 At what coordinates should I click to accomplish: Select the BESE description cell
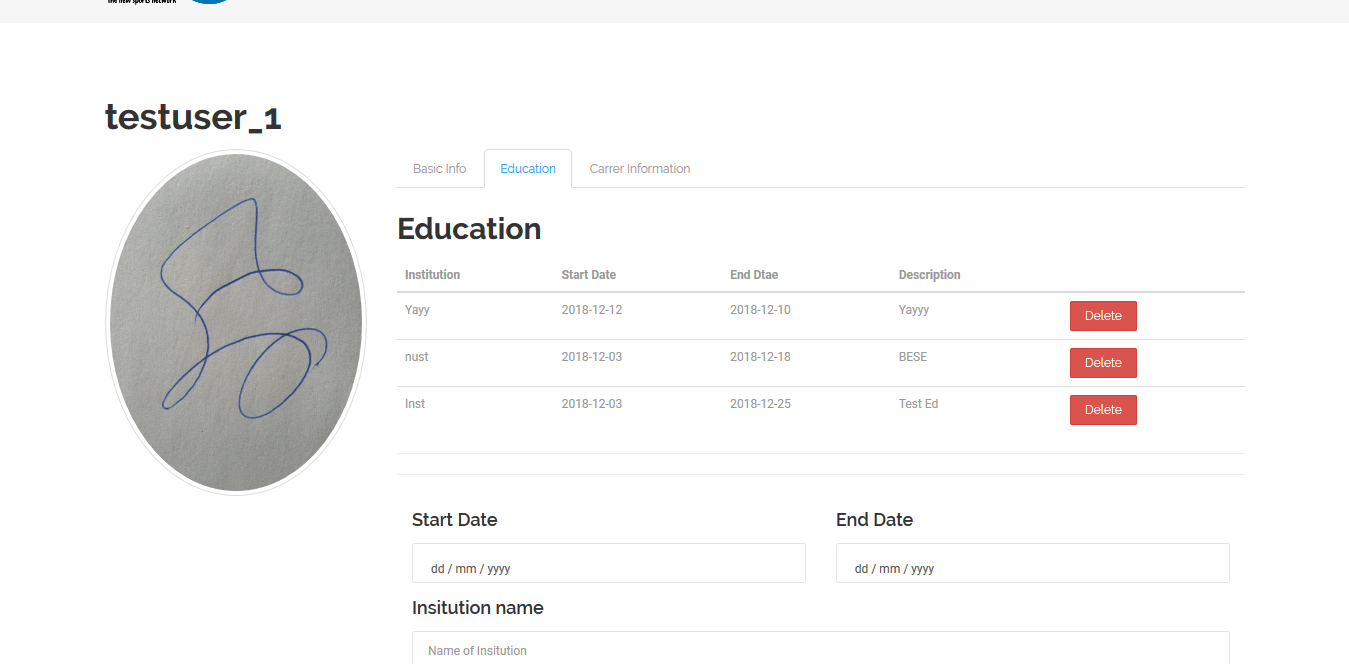pyautogui.click(x=913, y=357)
